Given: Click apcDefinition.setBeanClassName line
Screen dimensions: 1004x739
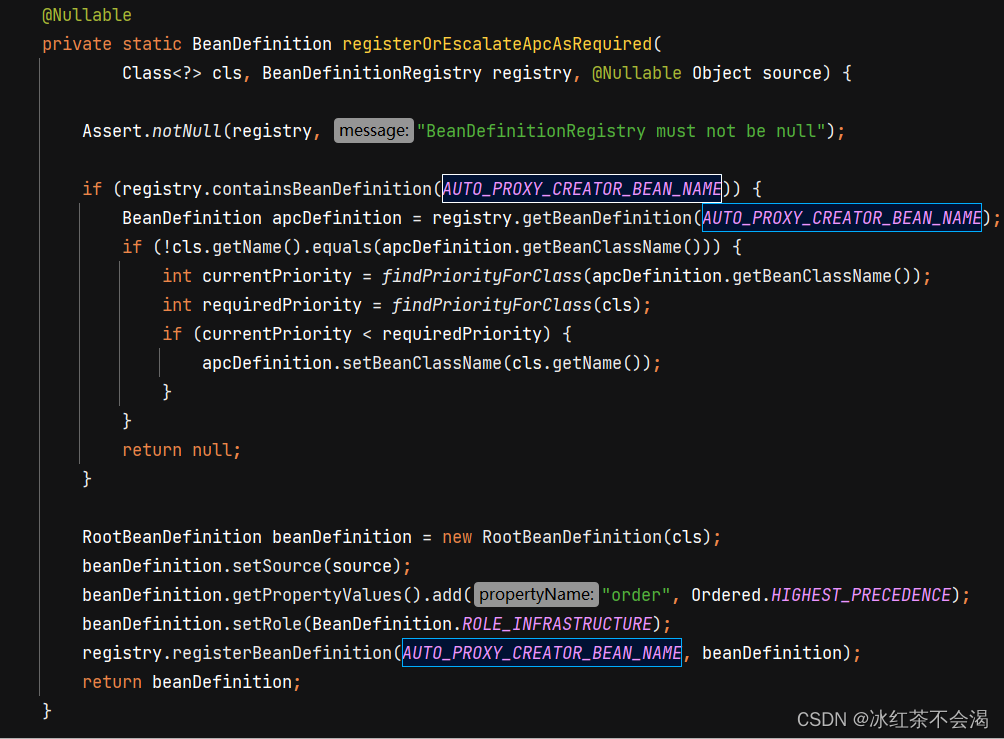Looking at the screenshot, I should tap(431, 363).
